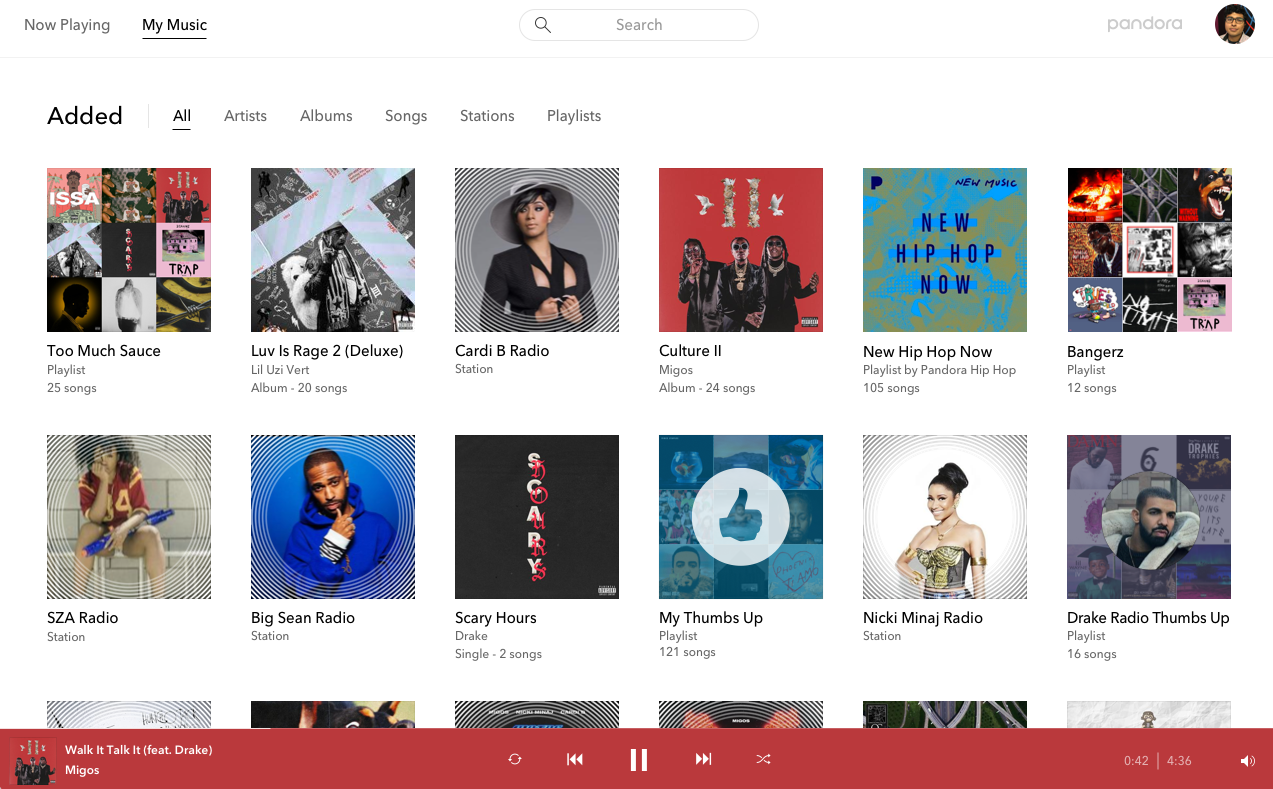The image size is (1273, 789).
Task: Click the "16 songs" count text
Action: coord(1092,654)
